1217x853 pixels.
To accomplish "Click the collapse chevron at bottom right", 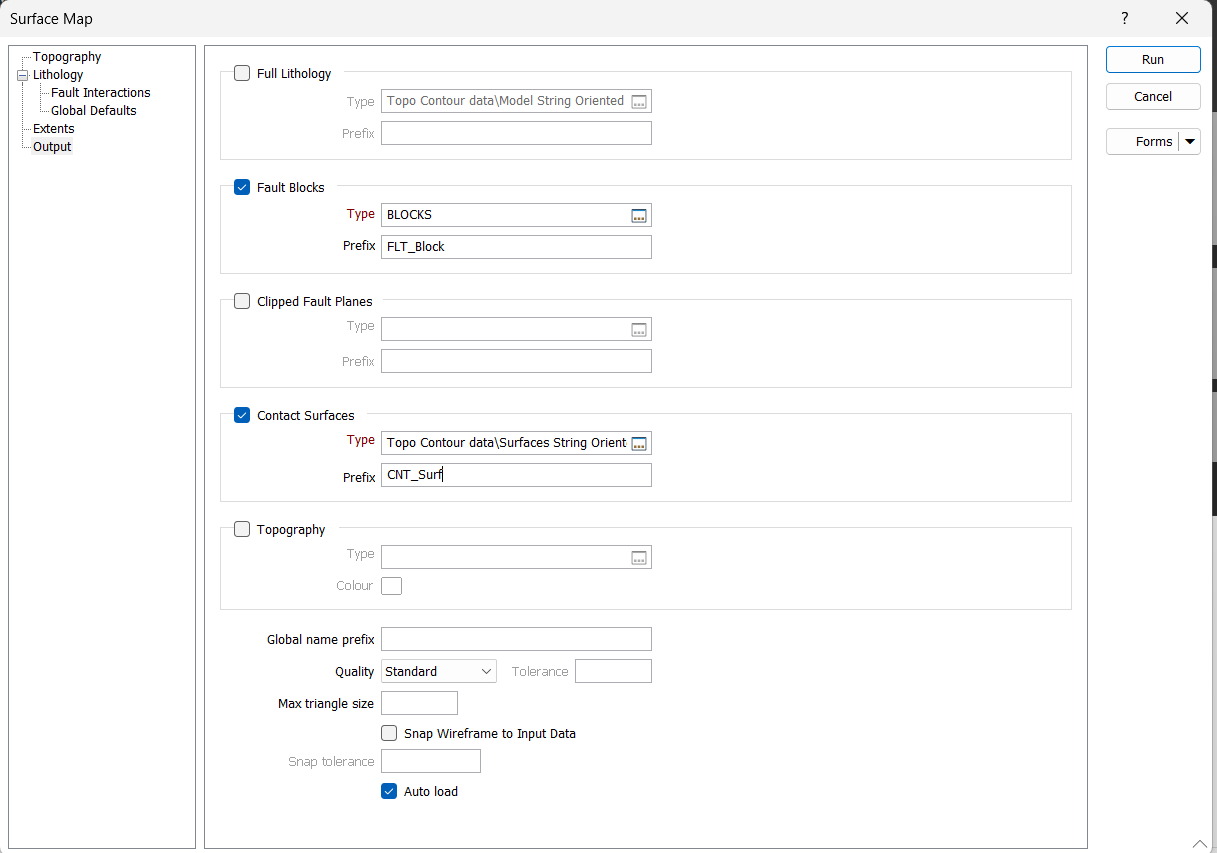I will coord(1199,843).
